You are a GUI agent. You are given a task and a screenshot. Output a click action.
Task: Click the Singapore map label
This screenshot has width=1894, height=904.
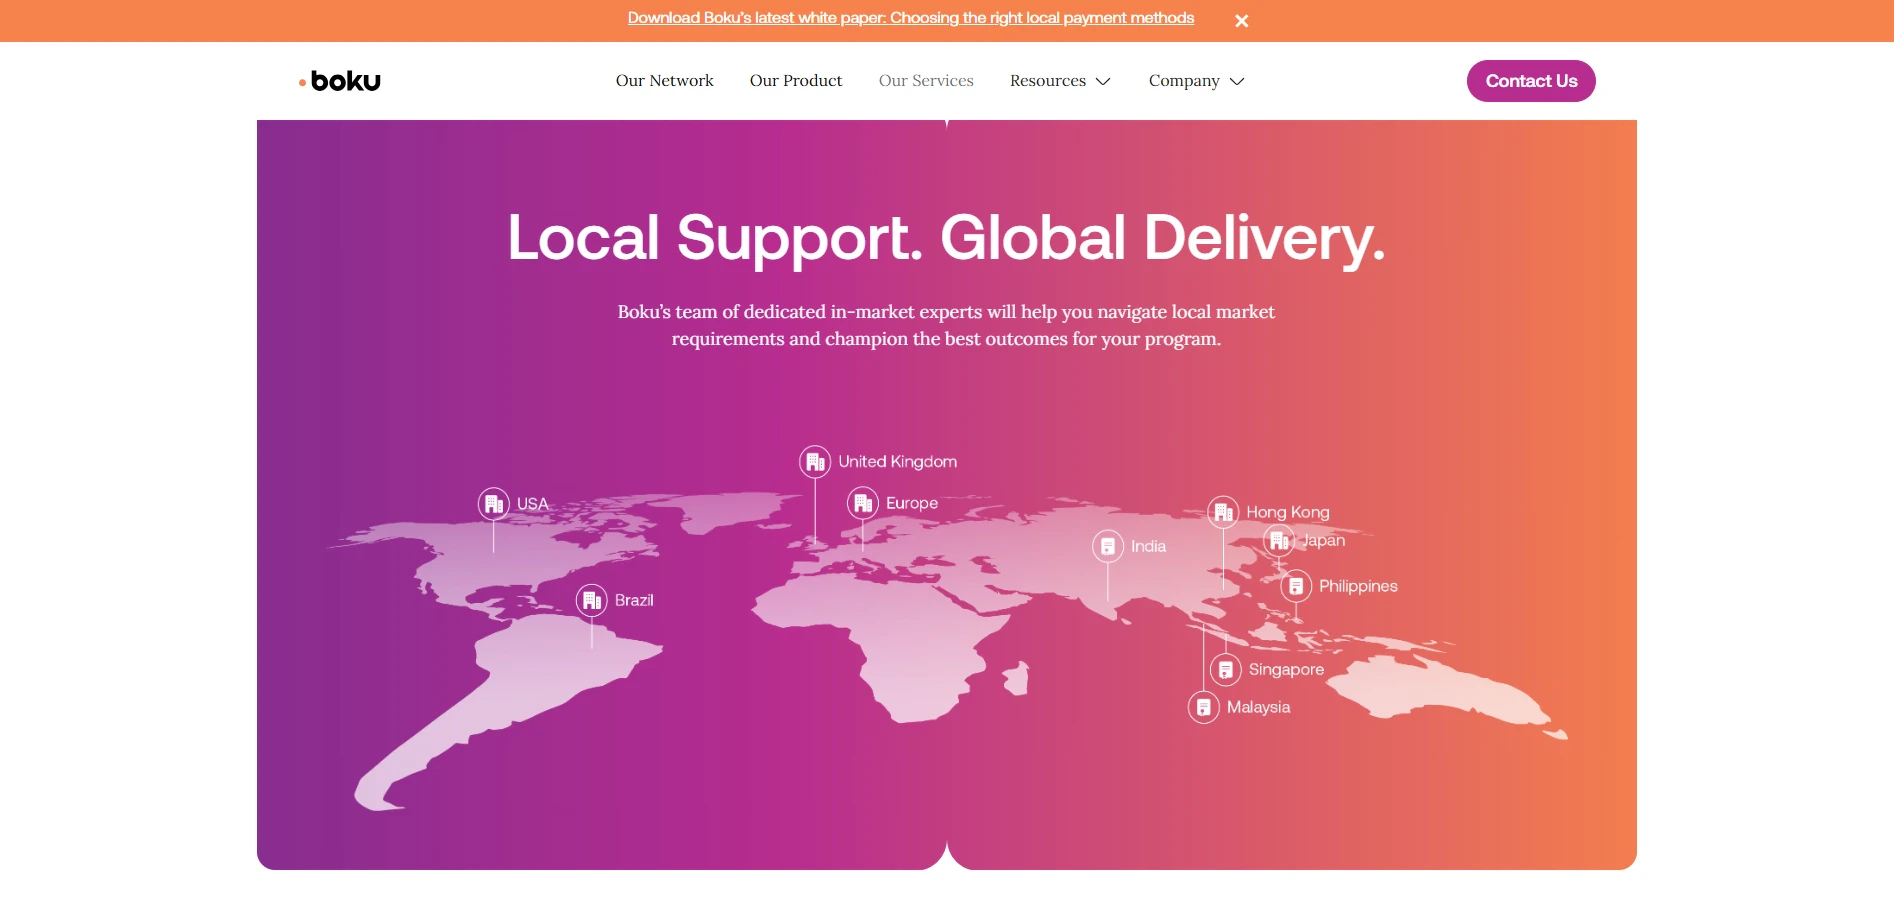[x=1287, y=670]
